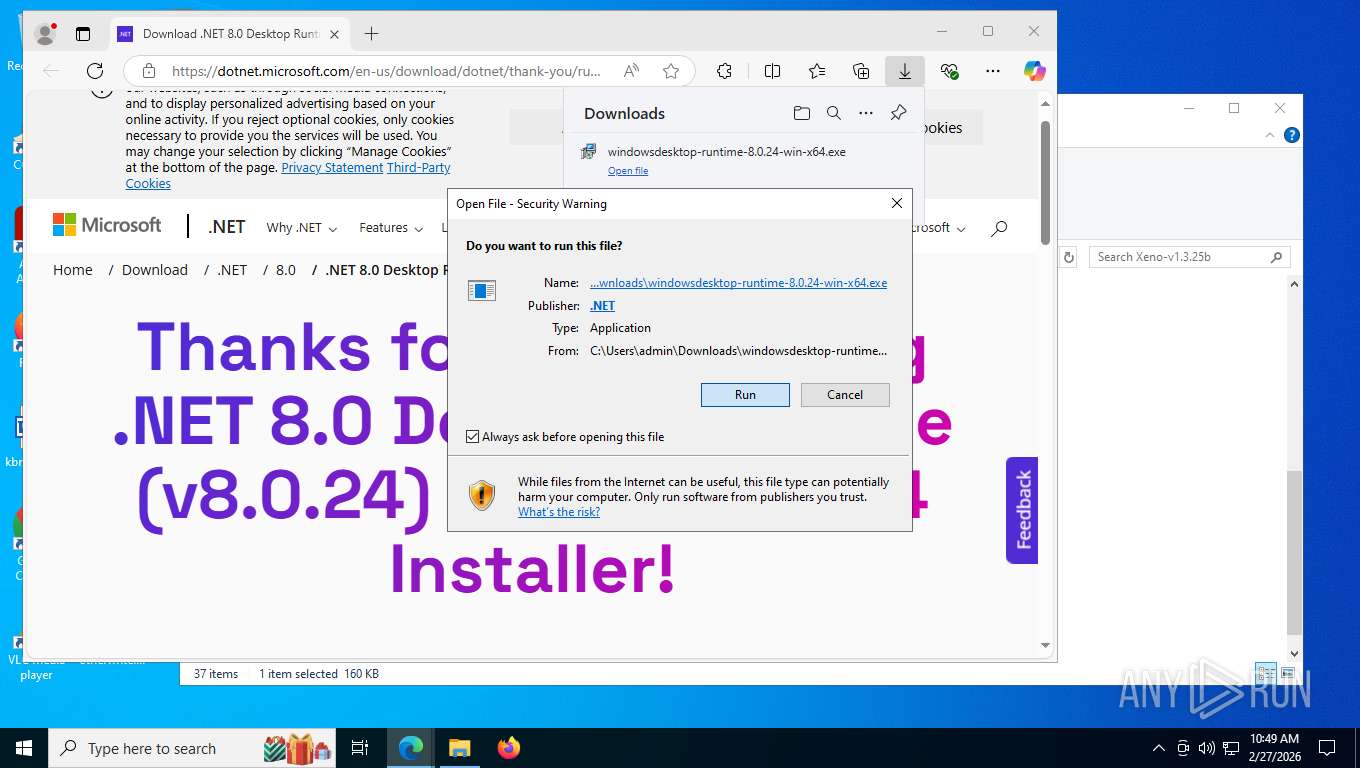1360x768 pixels.
Task: Click Cancel in Security Warning dialog
Action: (845, 395)
